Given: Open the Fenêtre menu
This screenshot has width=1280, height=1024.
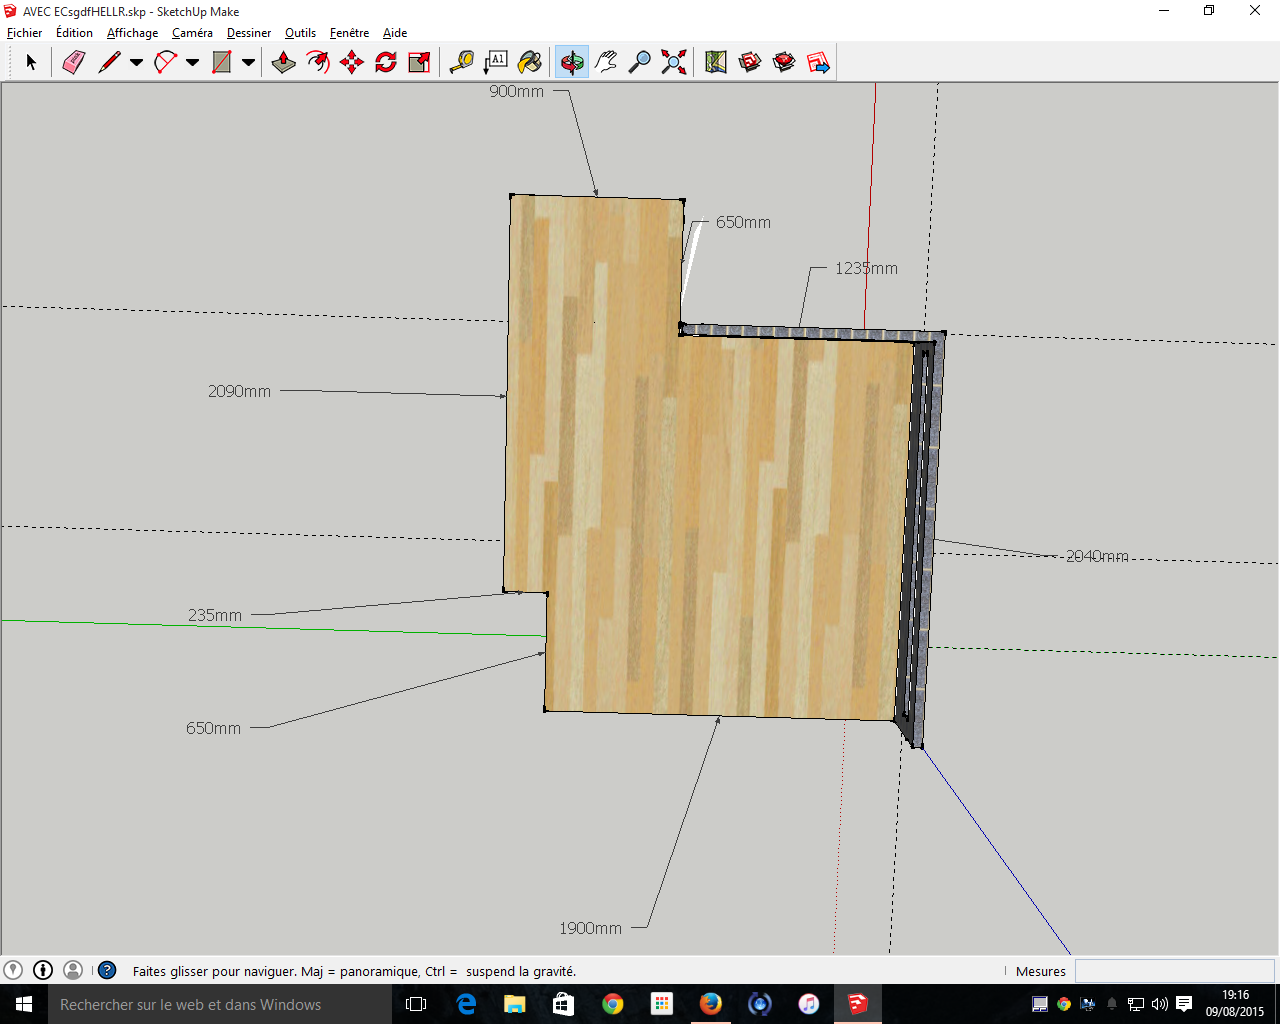Looking at the screenshot, I should pyautogui.click(x=349, y=33).
